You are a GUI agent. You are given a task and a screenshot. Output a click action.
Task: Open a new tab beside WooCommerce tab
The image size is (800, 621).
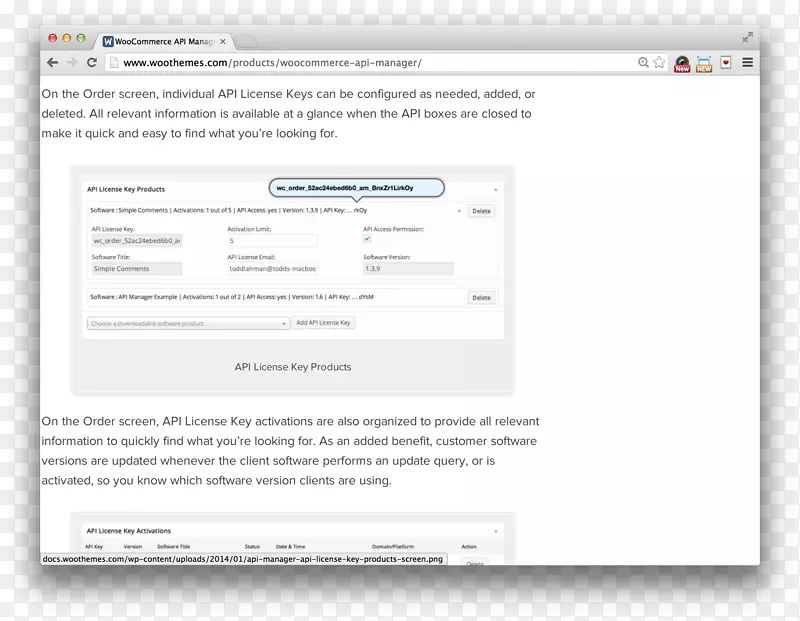click(247, 41)
